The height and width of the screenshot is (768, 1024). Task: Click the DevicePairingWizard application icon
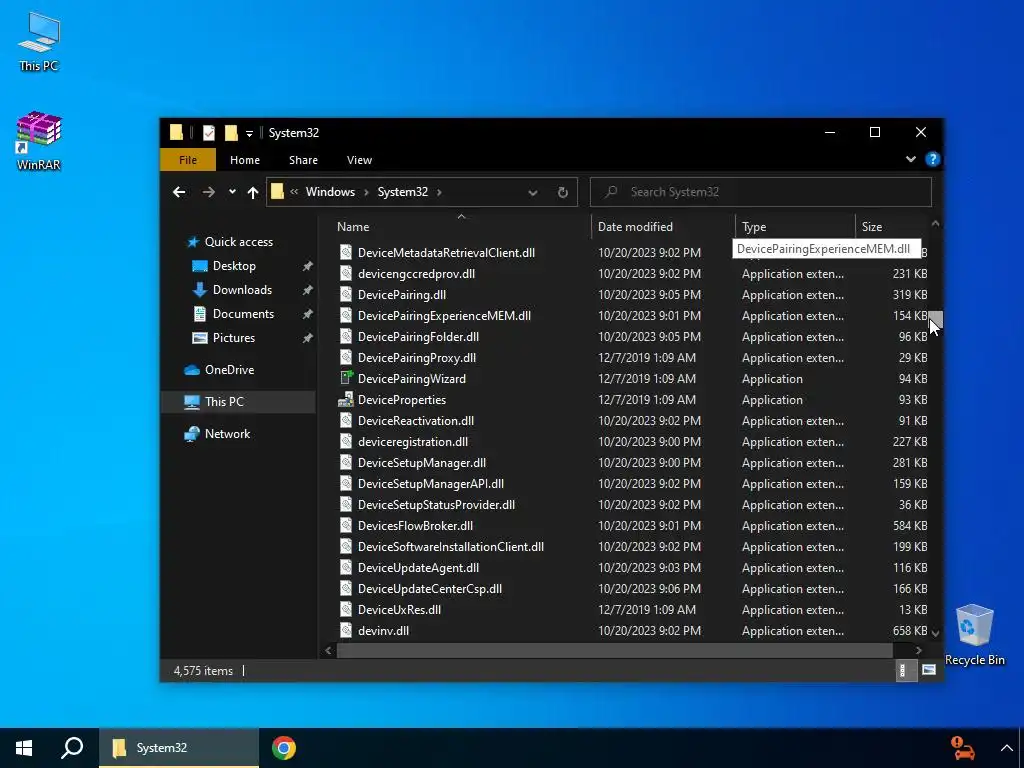tap(346, 378)
